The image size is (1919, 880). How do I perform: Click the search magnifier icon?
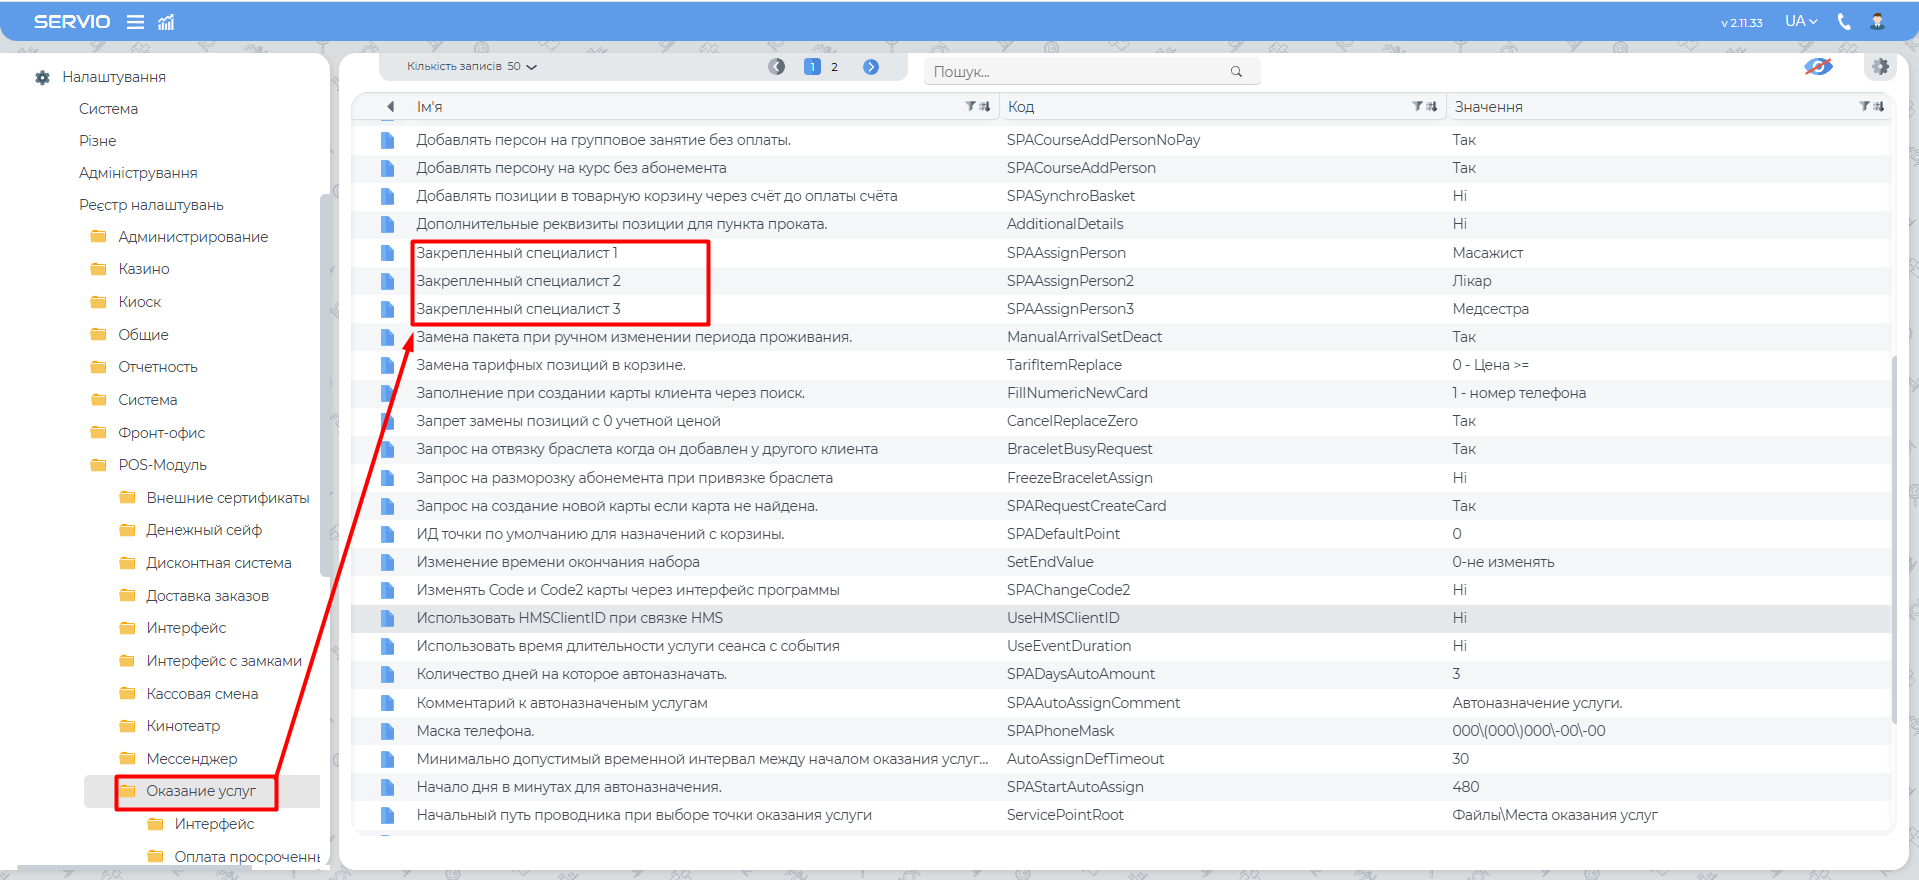coord(1236,72)
